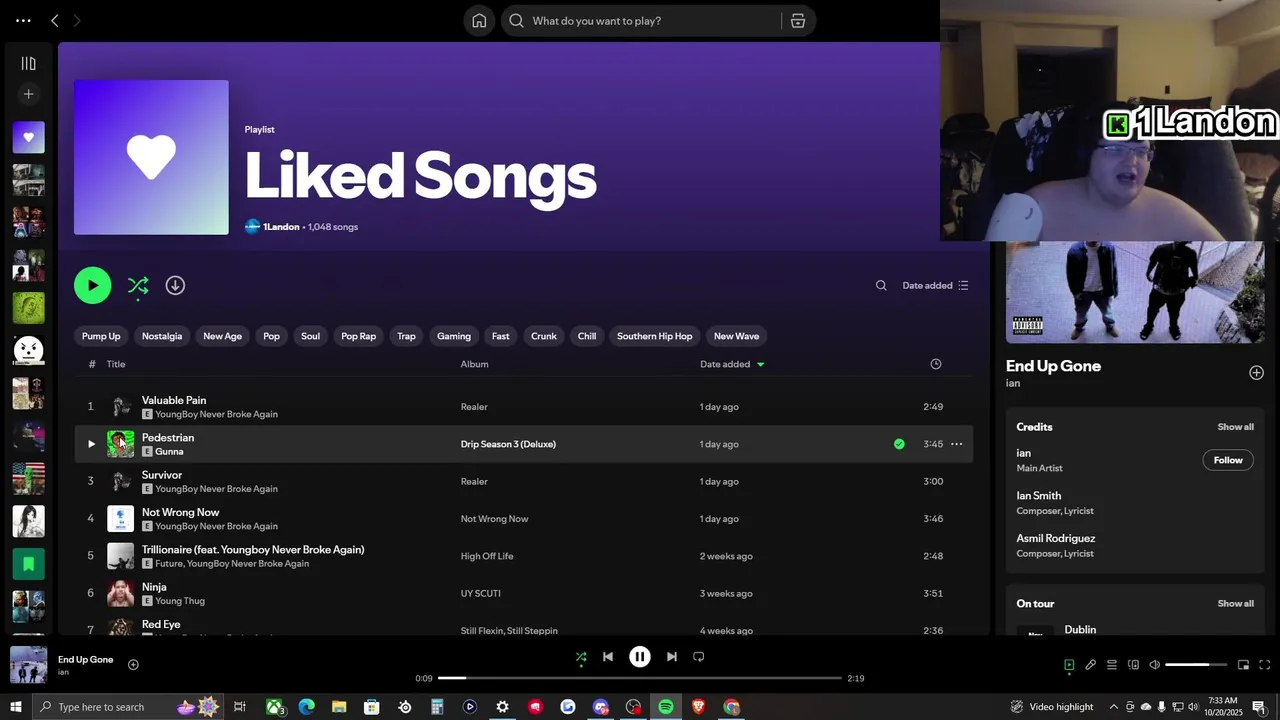
Task: Open artist Gunna link
Action: pyautogui.click(x=169, y=452)
